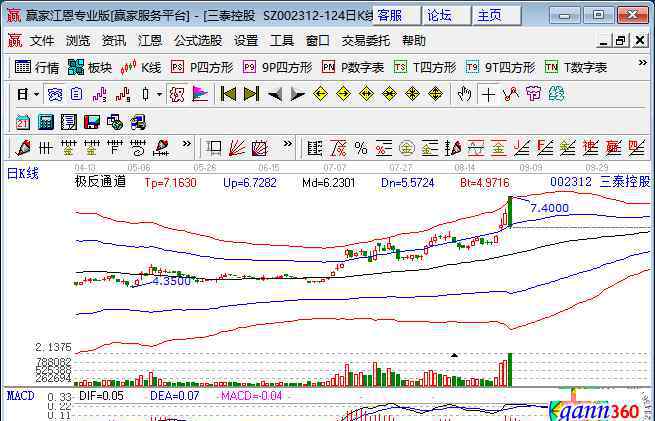Select the spiral time-ruler tool
The width and height of the screenshot is (655, 421).
(138, 148)
